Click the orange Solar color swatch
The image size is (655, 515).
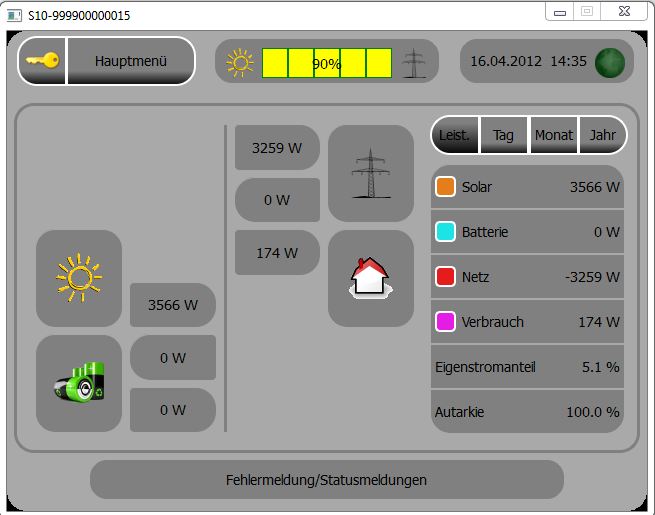point(445,187)
